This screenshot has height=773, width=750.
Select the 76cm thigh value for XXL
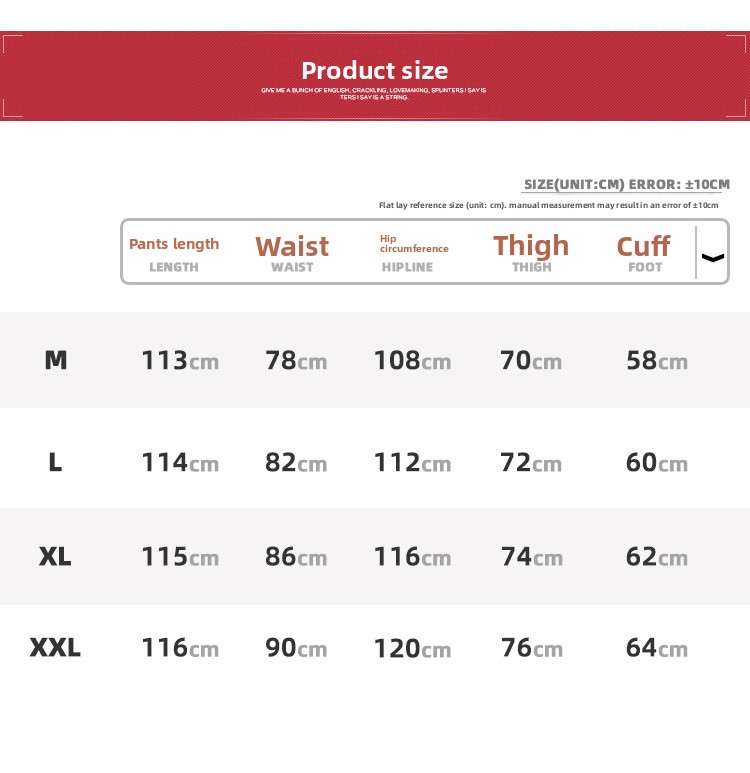(531, 648)
